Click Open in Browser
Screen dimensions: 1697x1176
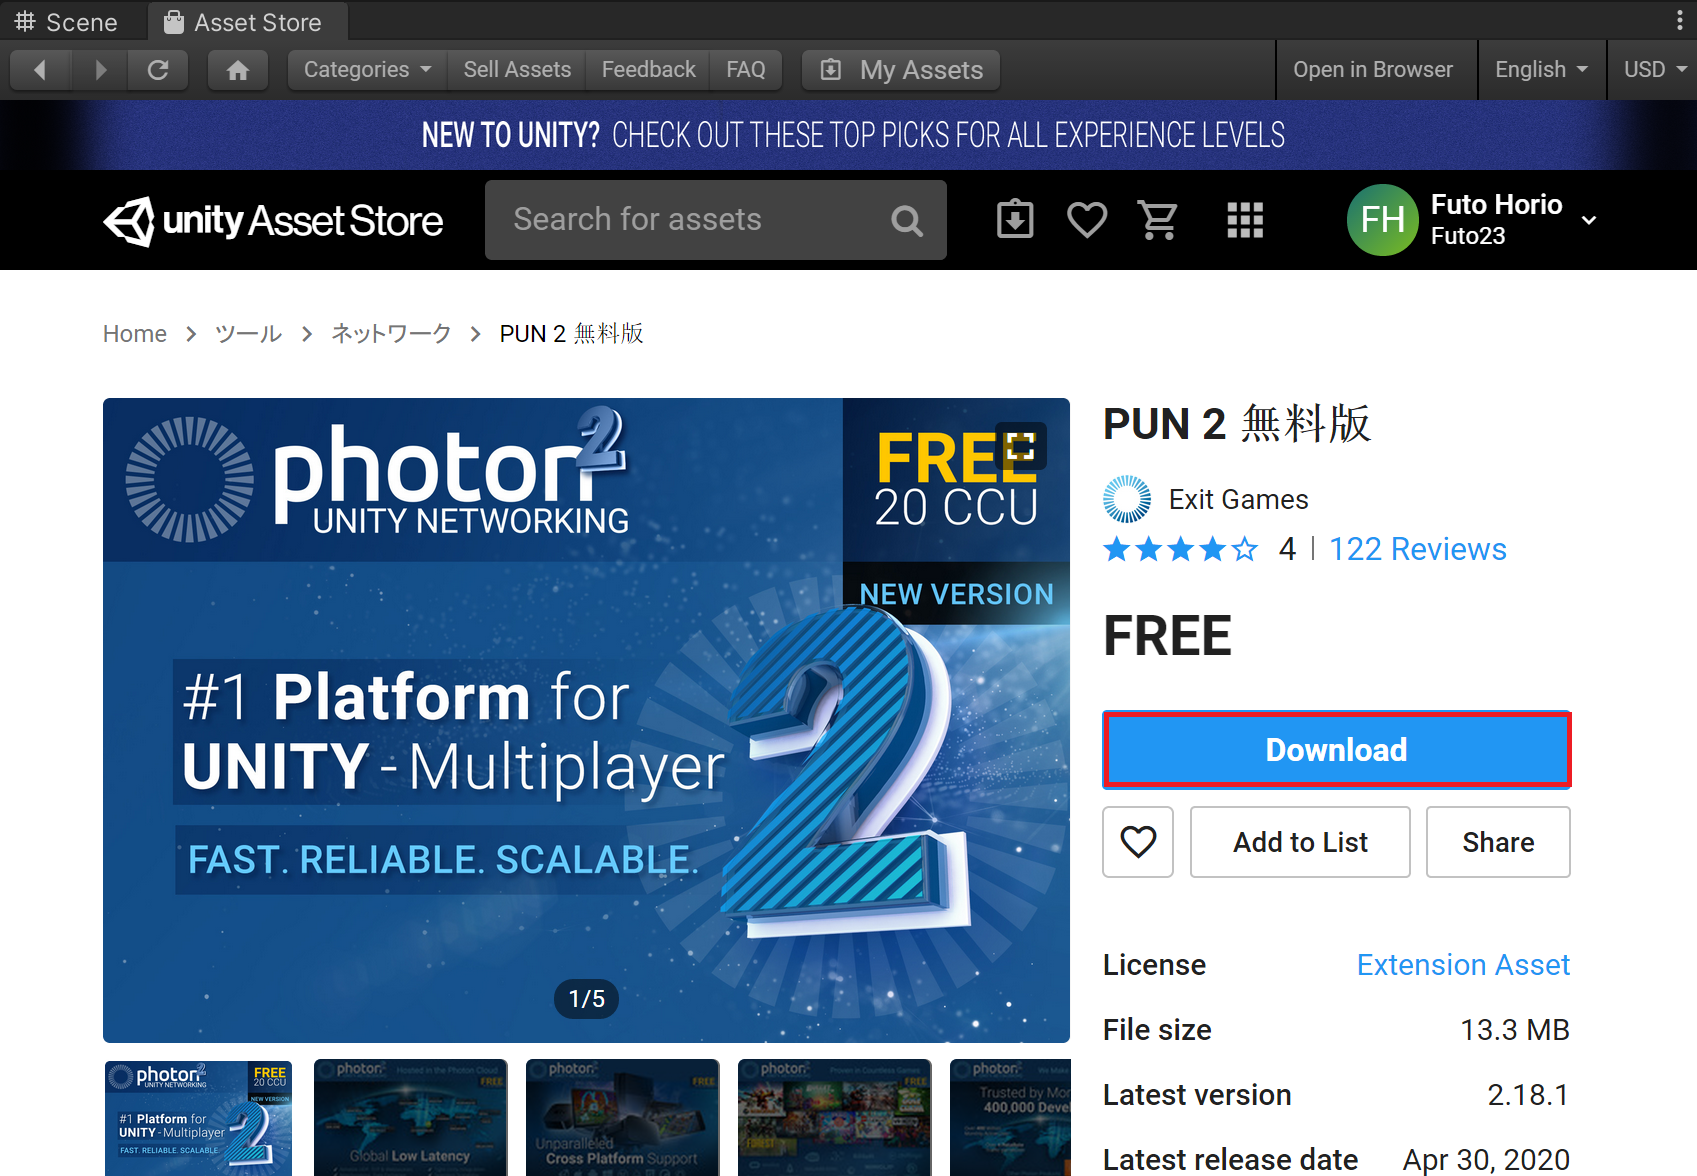[1373, 70]
